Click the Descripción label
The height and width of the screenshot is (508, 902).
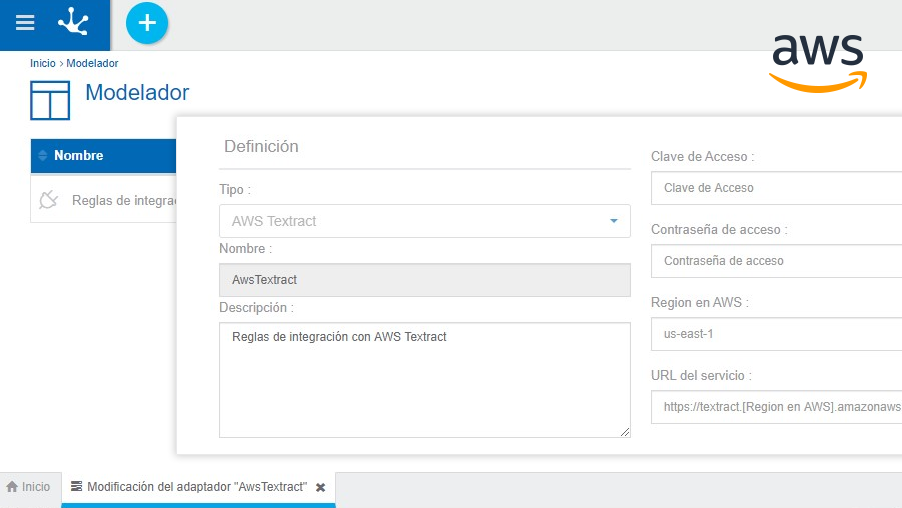[256, 308]
